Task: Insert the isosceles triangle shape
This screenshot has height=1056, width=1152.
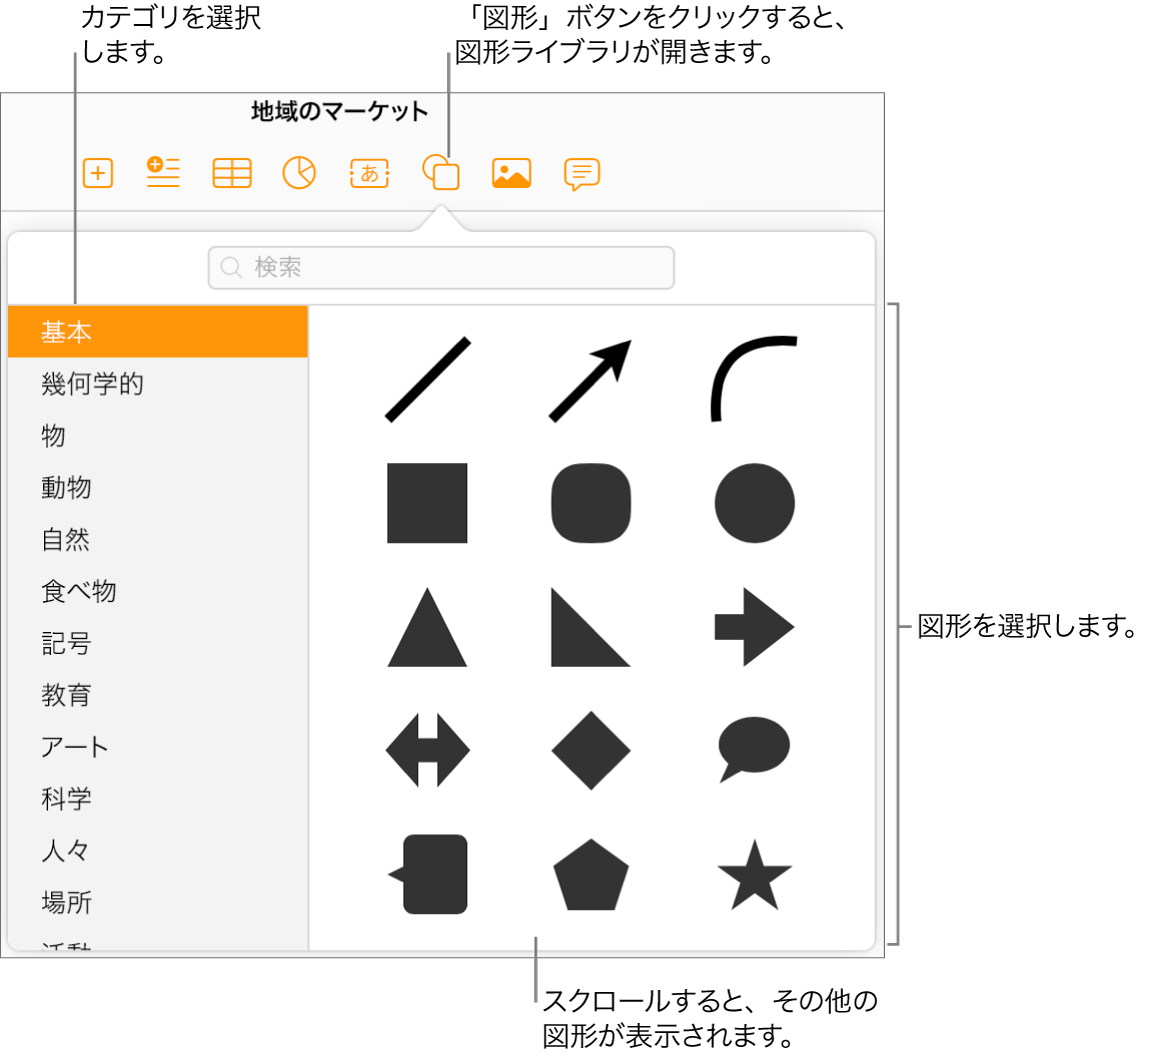Action: click(x=428, y=627)
